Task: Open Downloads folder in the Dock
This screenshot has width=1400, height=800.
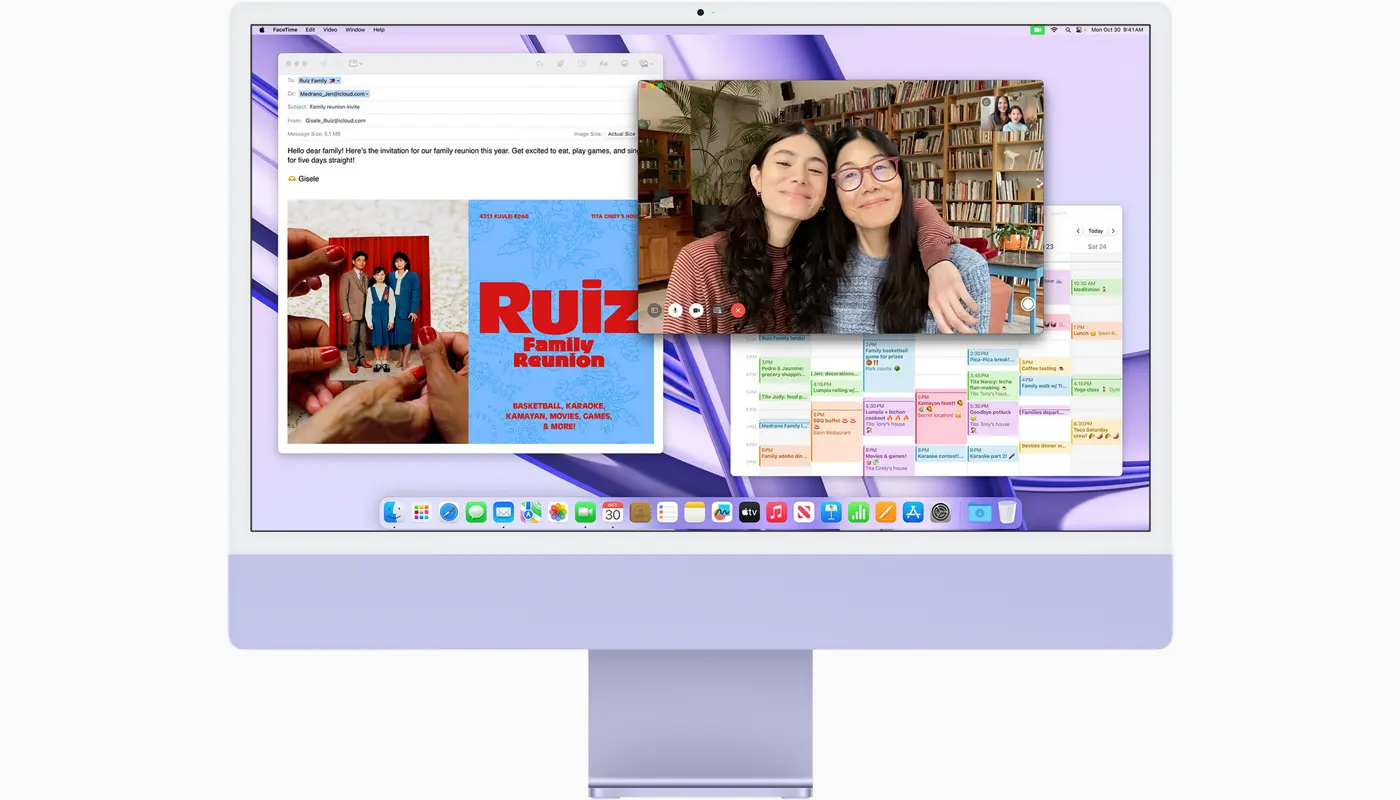Action: coord(979,512)
